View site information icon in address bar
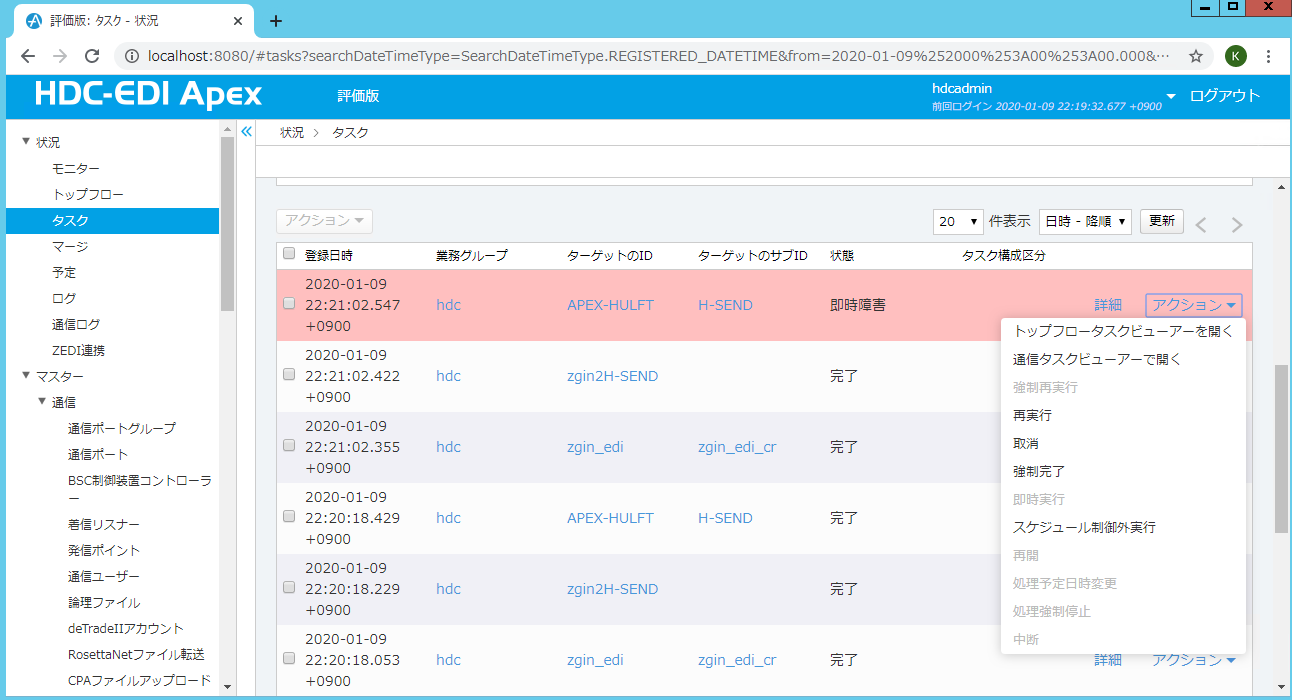The width and height of the screenshot is (1292, 700). 131,56
